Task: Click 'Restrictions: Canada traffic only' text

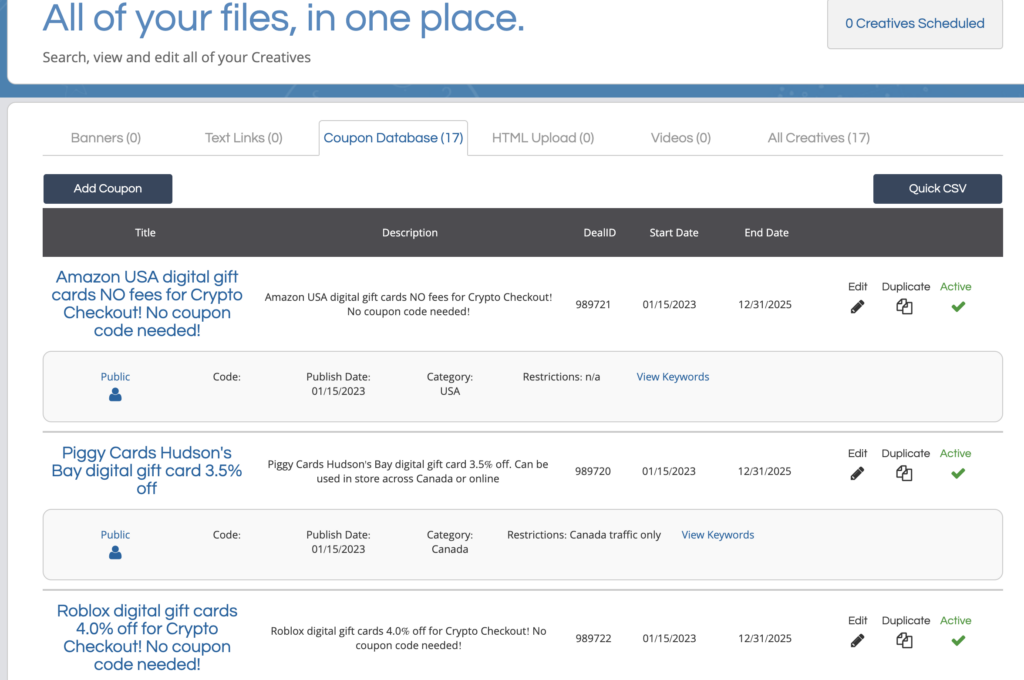Action: pyautogui.click(x=584, y=535)
